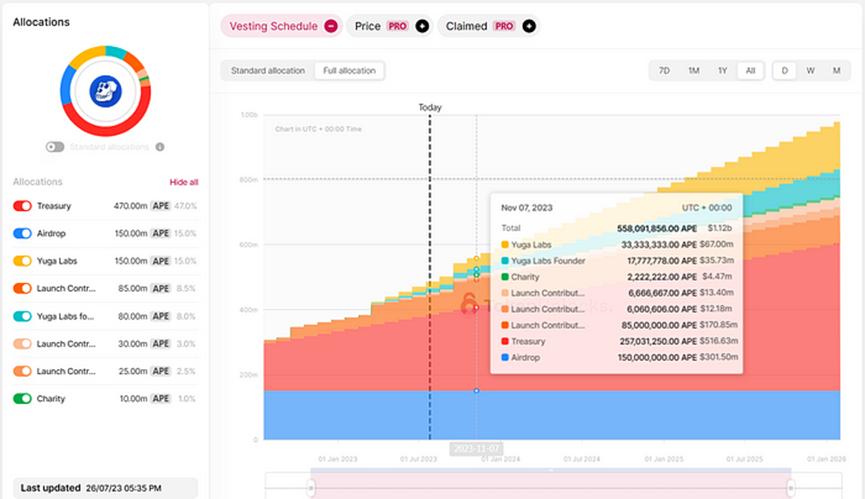This screenshot has height=499, width=865.
Task: Click the left handle of range slider
Action: 311,487
